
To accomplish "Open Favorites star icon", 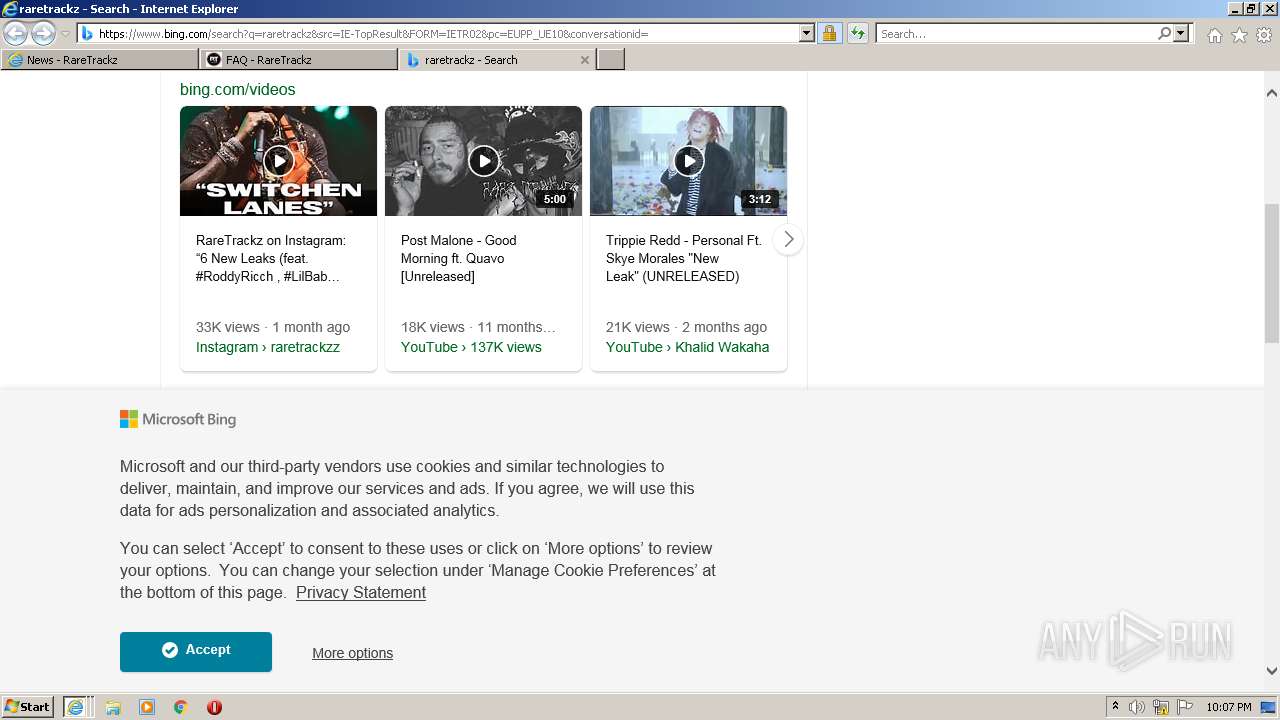I will [1239, 35].
